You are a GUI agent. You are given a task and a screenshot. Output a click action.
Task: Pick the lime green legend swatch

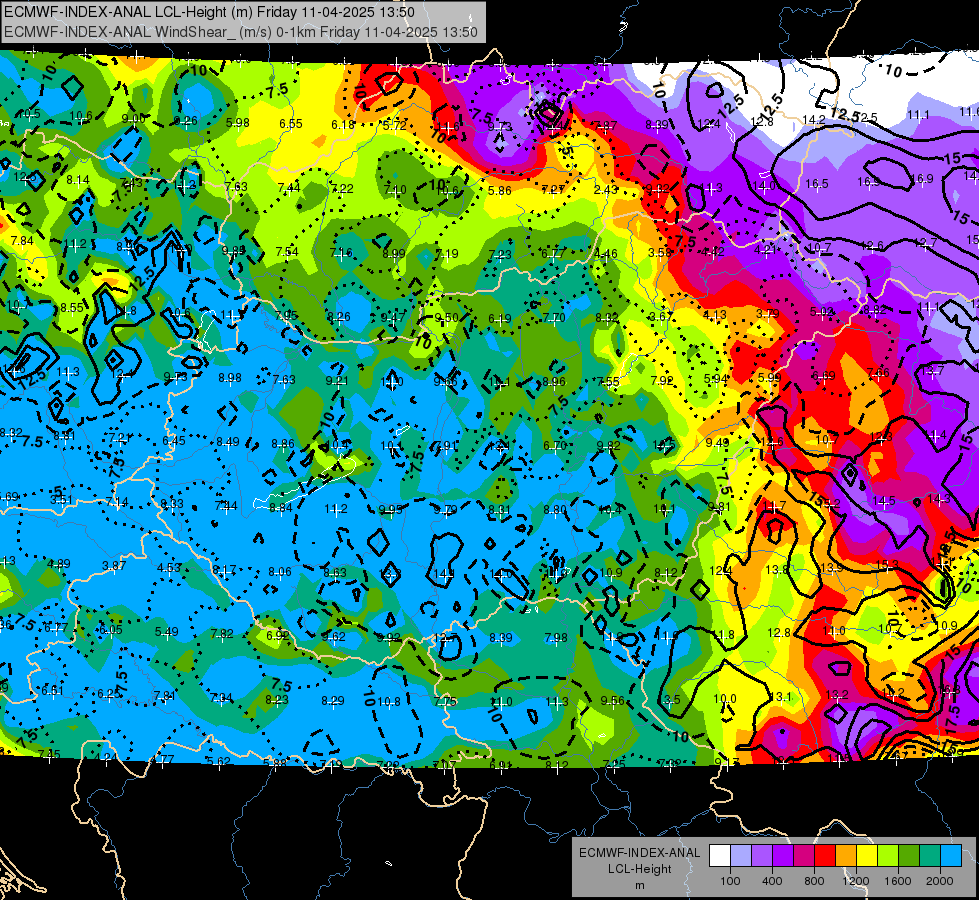point(888,856)
